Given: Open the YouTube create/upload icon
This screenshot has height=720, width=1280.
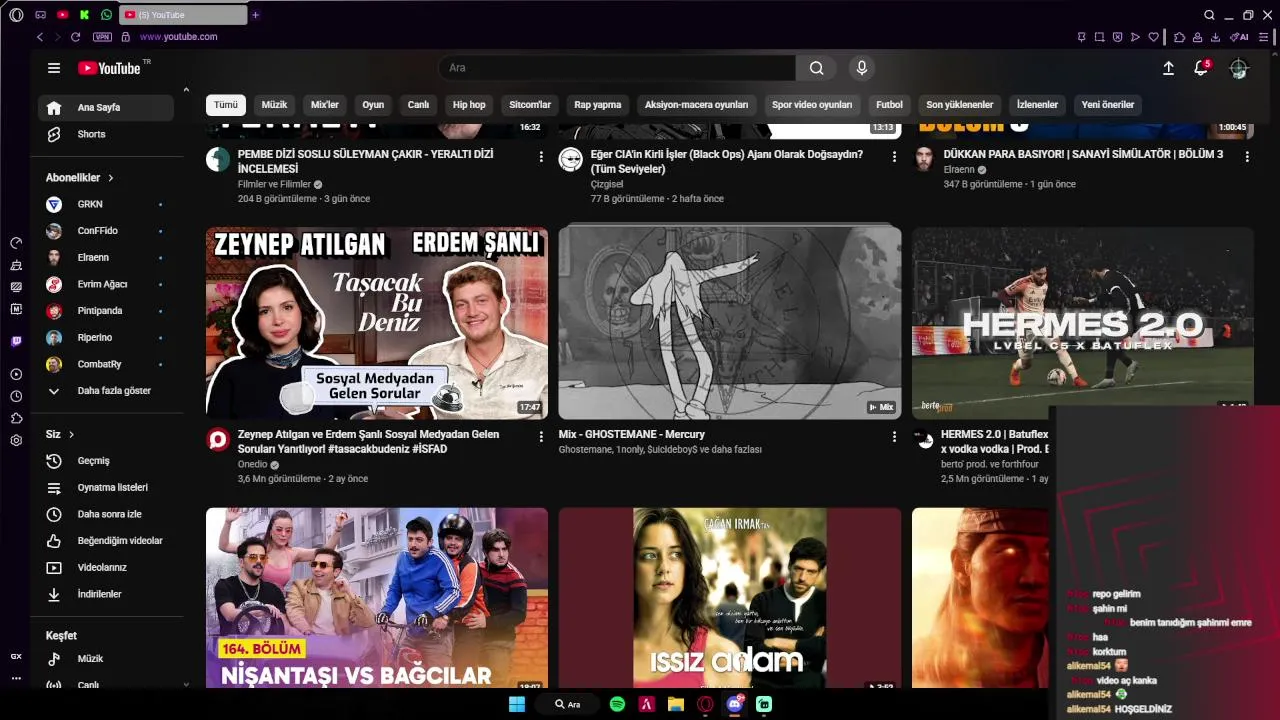Looking at the screenshot, I should [1168, 68].
